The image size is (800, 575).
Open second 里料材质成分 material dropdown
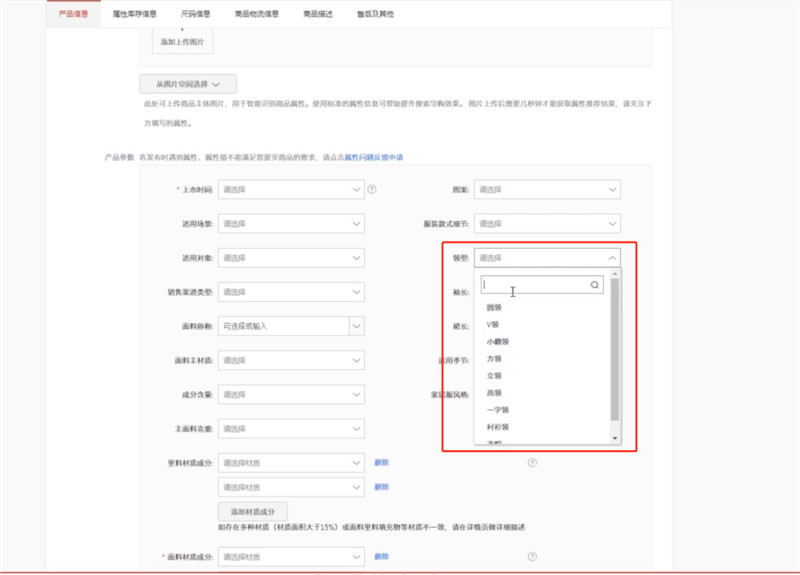tap(291, 487)
